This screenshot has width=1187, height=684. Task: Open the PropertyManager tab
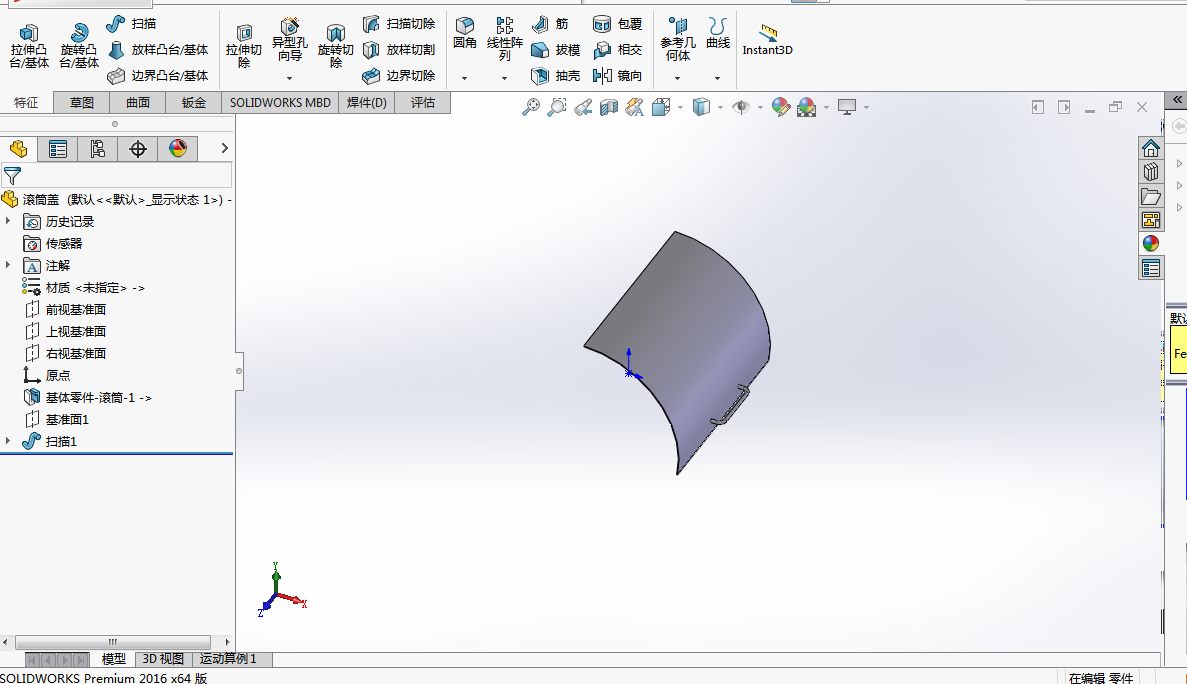(x=58, y=149)
